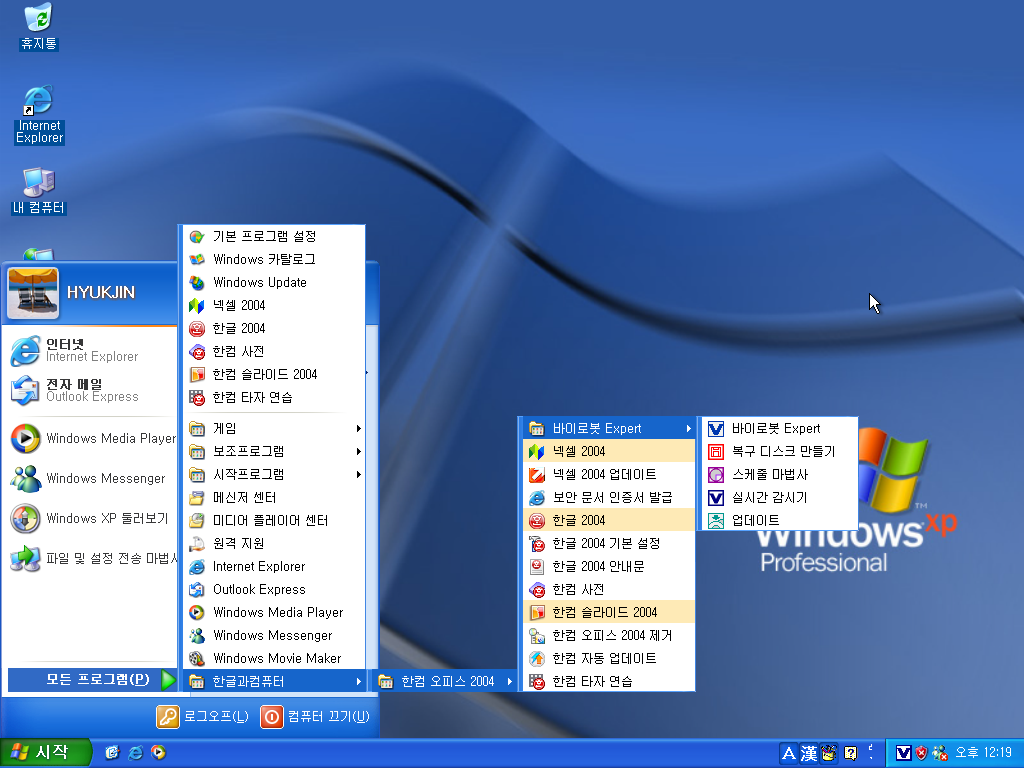Click HYUKJIN user picture
Image resolution: width=1024 pixels, height=768 pixels.
[x=33, y=293]
